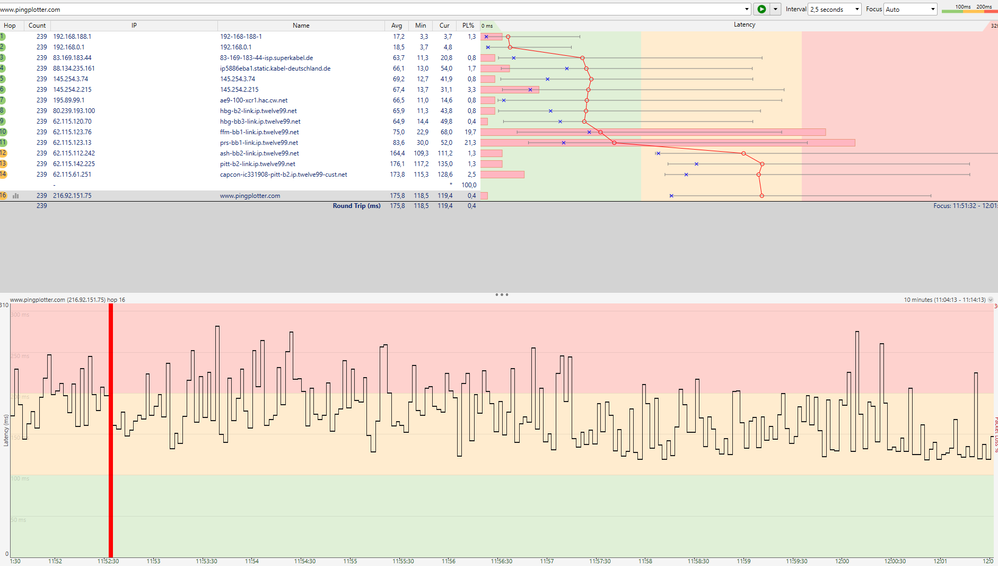
Task: Select hostname hbg-b2-link.ip.twelve99.net
Action: coord(258,111)
